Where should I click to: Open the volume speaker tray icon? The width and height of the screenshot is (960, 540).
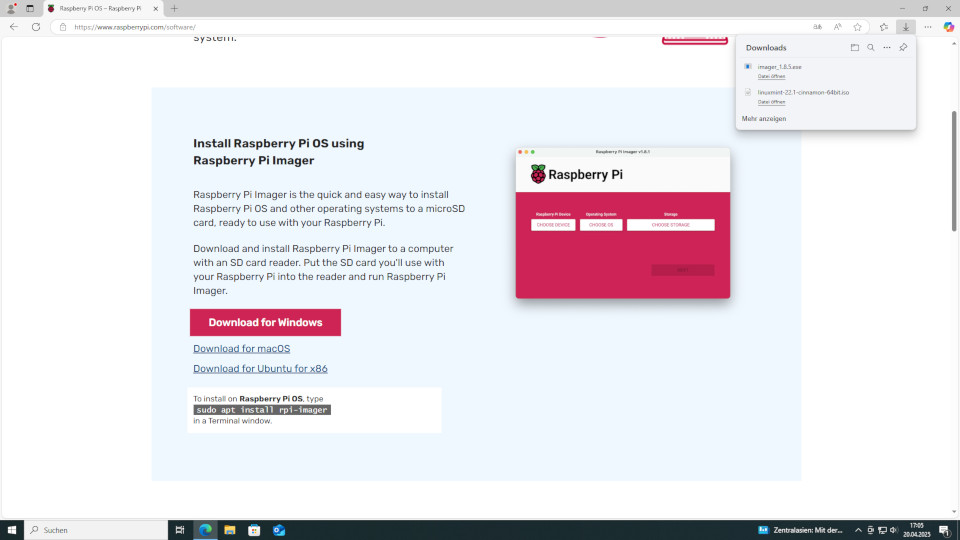894,530
